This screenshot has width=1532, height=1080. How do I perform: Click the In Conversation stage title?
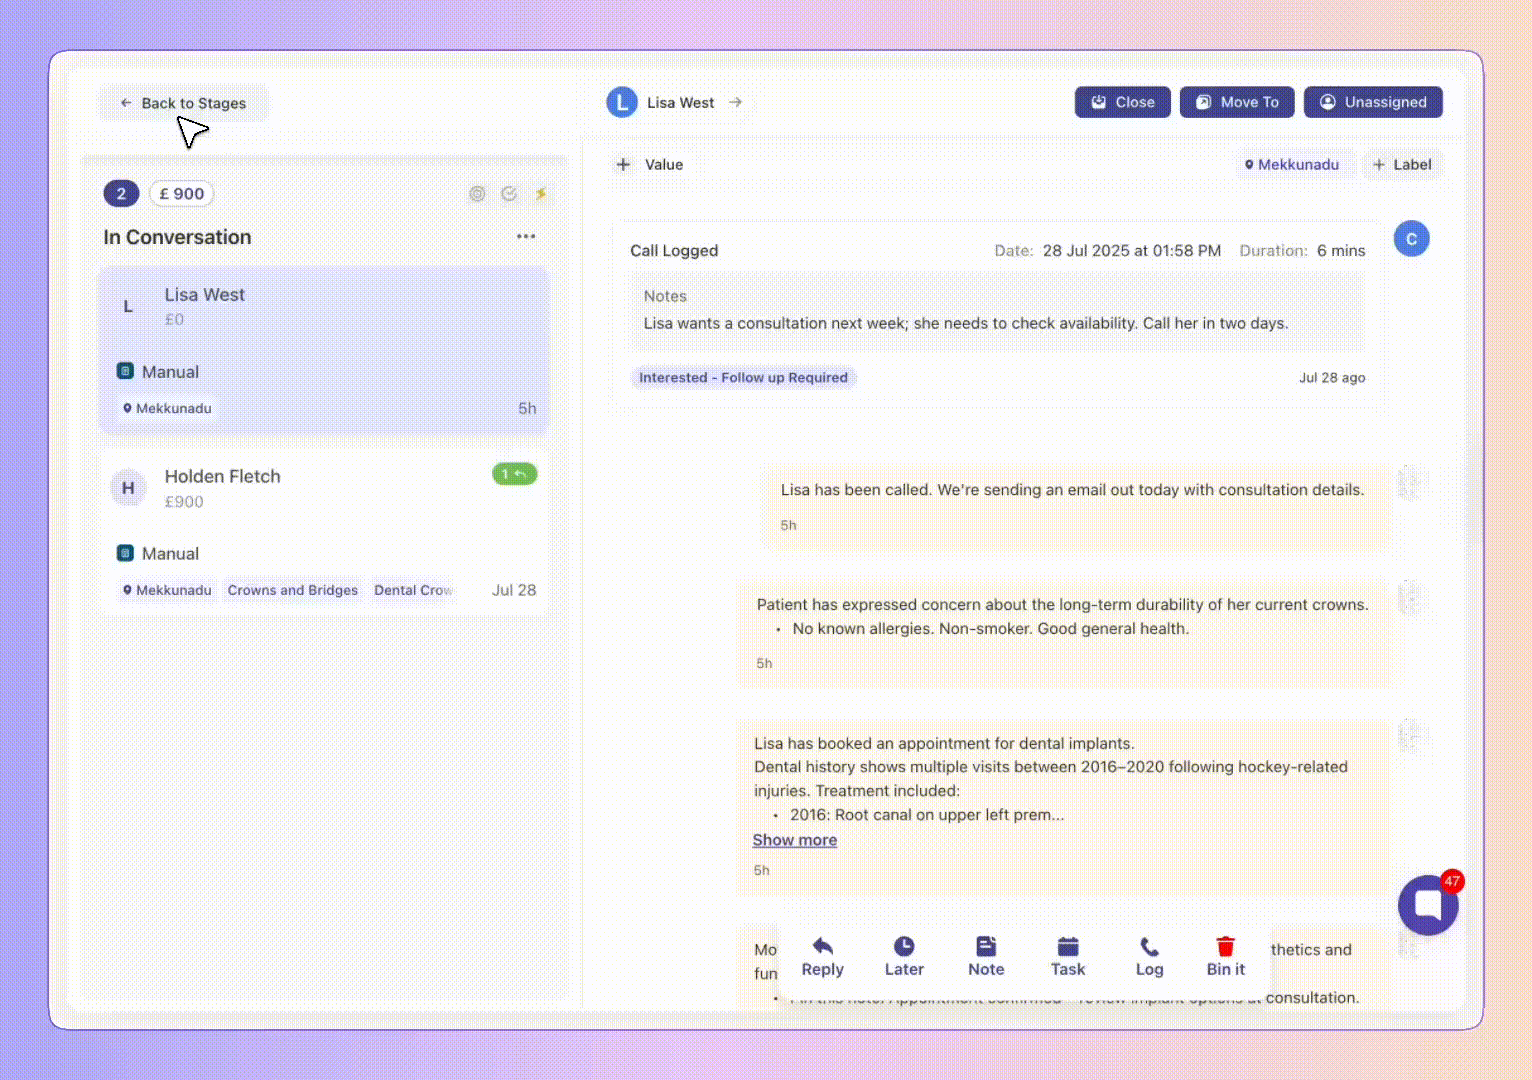[177, 237]
